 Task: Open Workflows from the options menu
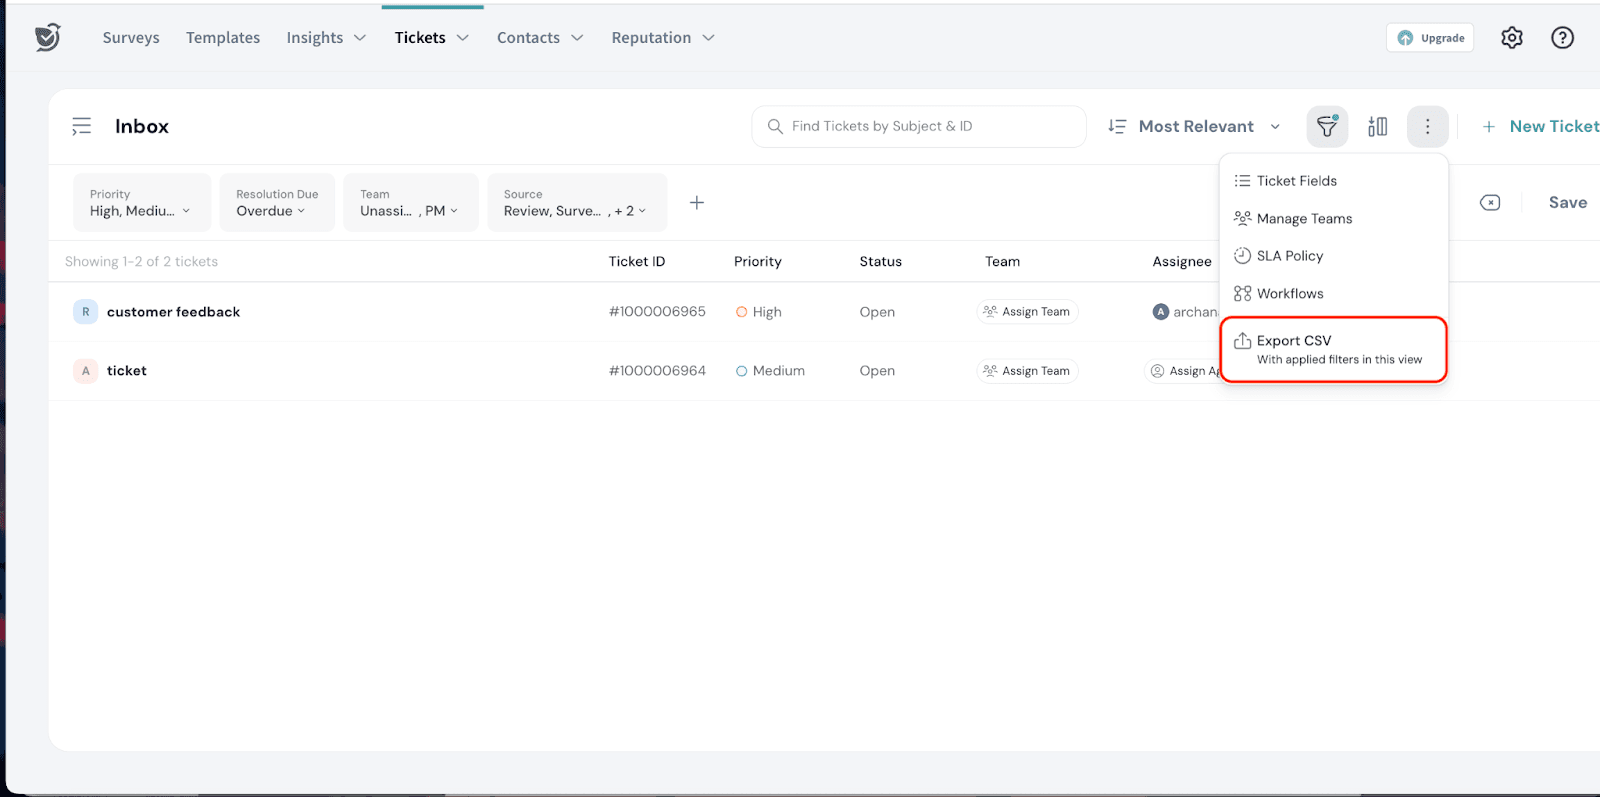1289,294
